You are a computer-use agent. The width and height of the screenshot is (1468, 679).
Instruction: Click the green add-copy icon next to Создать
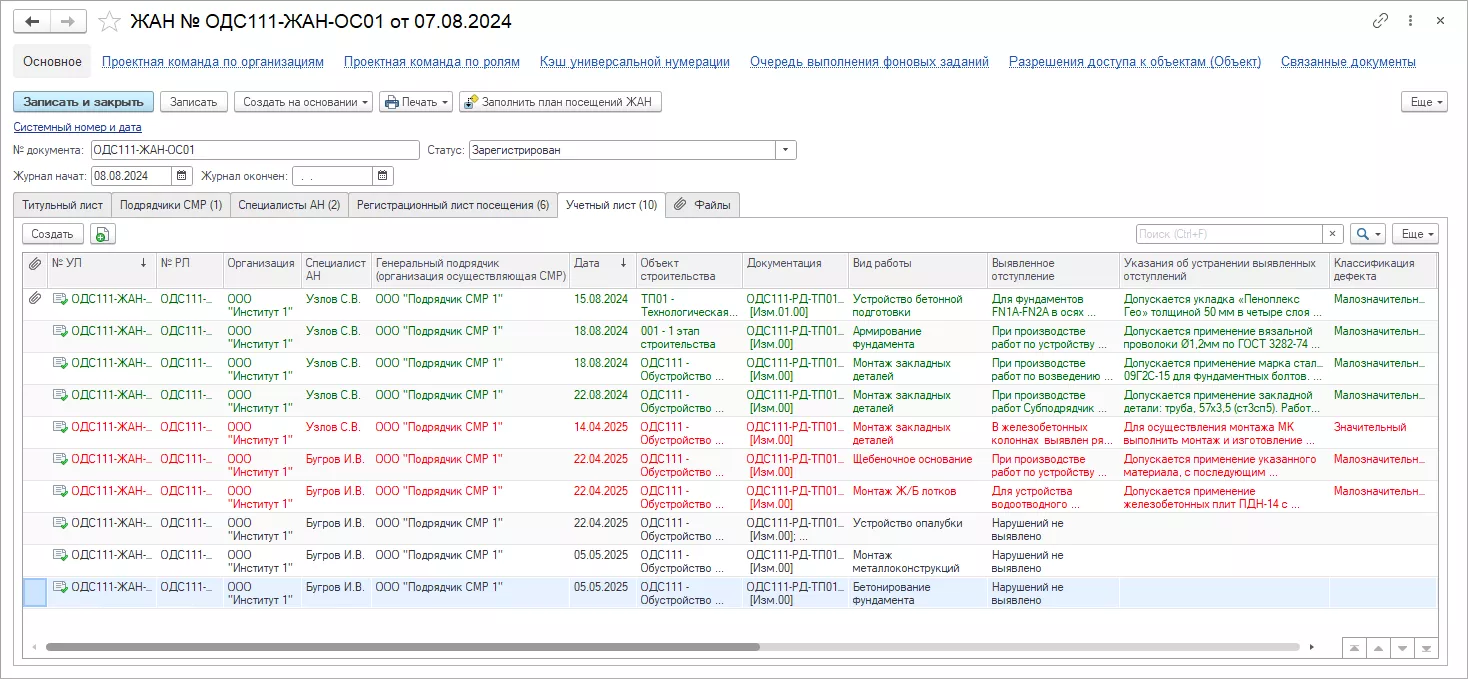pyautogui.click(x=103, y=234)
